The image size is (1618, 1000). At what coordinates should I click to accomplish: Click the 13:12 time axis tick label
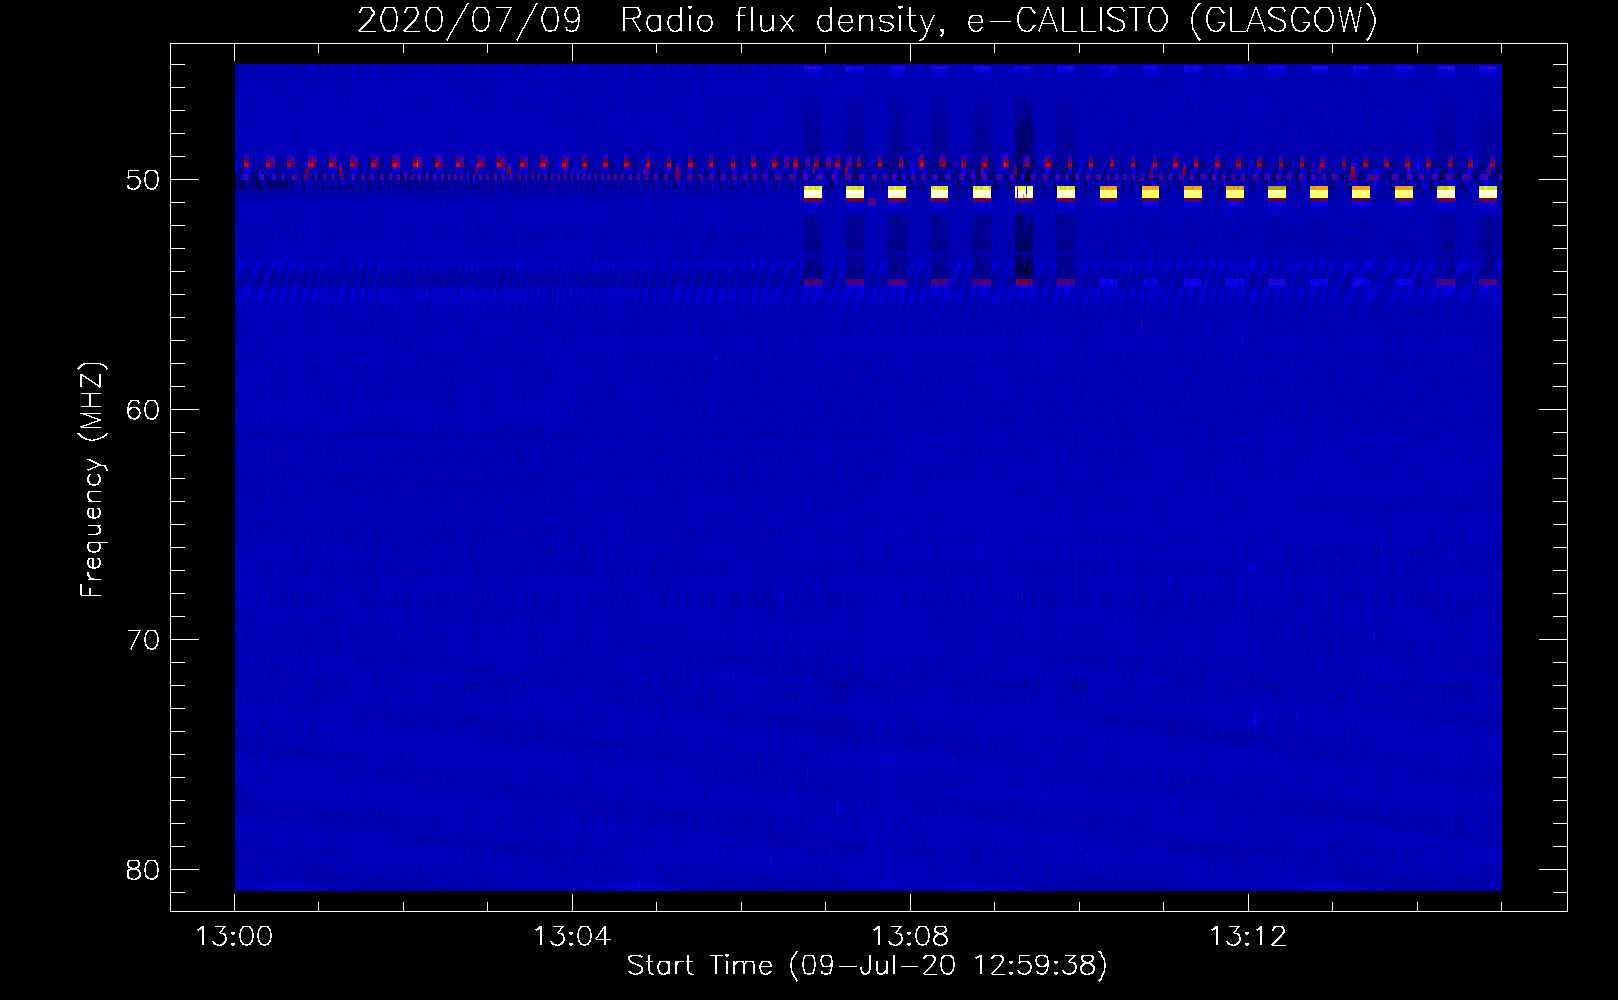click(1248, 937)
